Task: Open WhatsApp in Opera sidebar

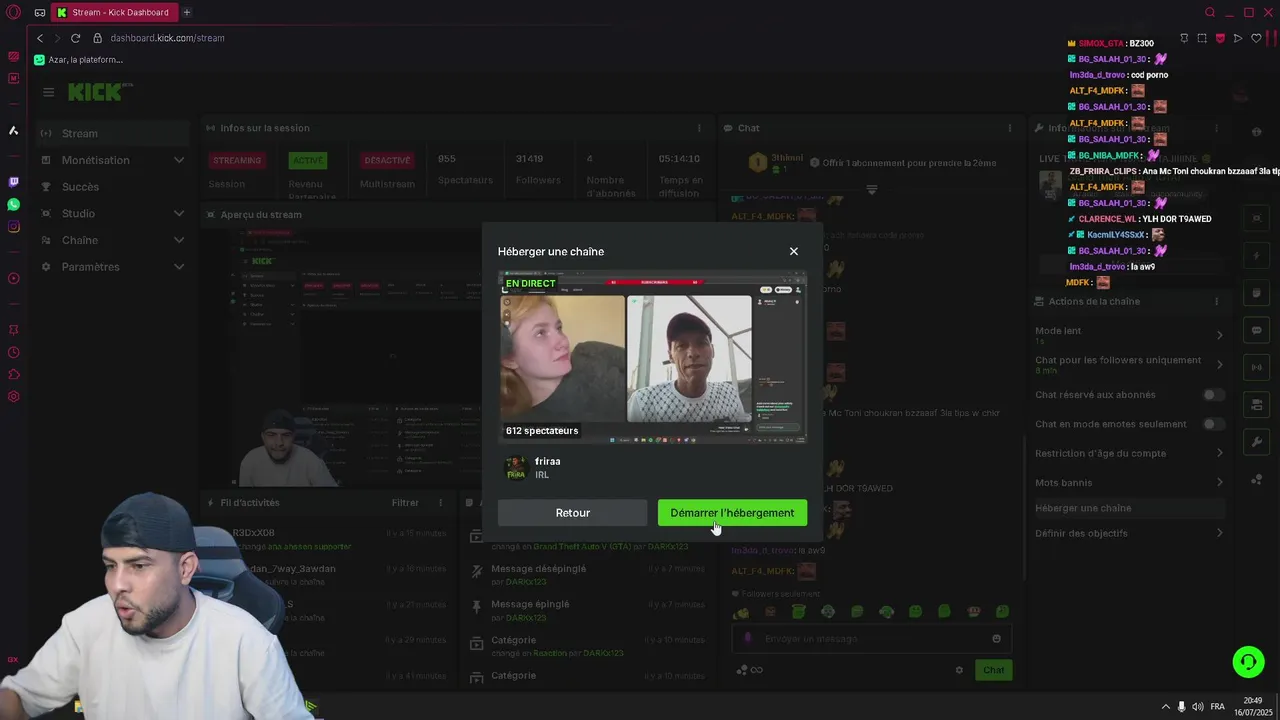Action: [14, 204]
